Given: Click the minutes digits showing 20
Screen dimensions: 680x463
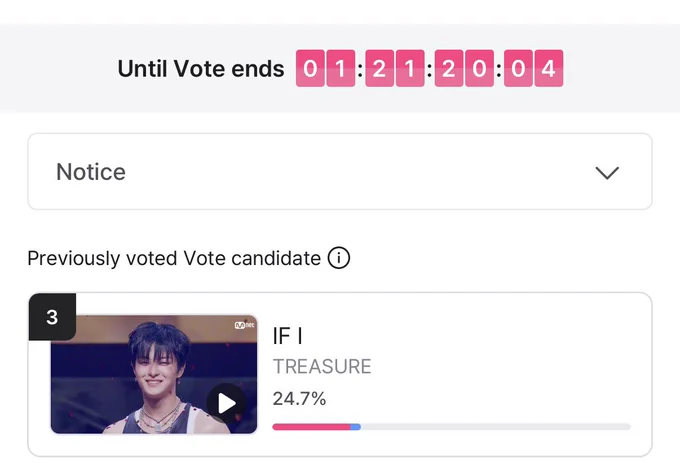Looking at the screenshot, I should [x=464, y=68].
